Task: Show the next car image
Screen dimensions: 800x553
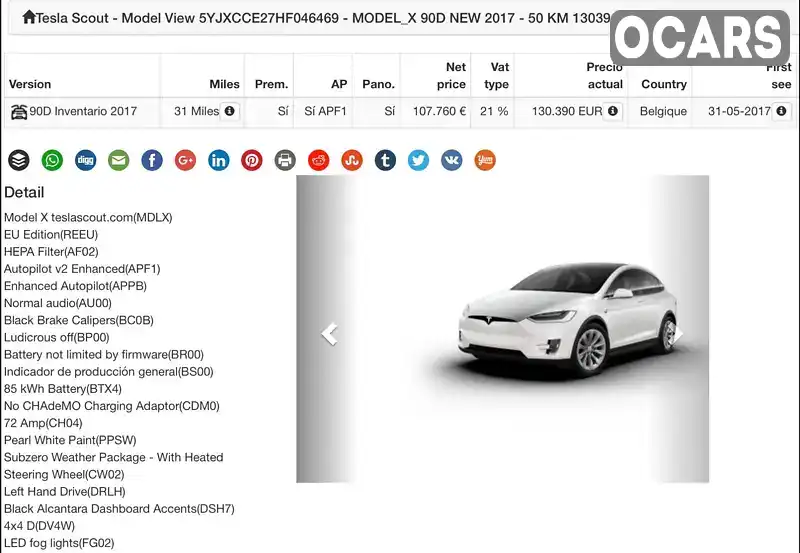Action: [678, 334]
